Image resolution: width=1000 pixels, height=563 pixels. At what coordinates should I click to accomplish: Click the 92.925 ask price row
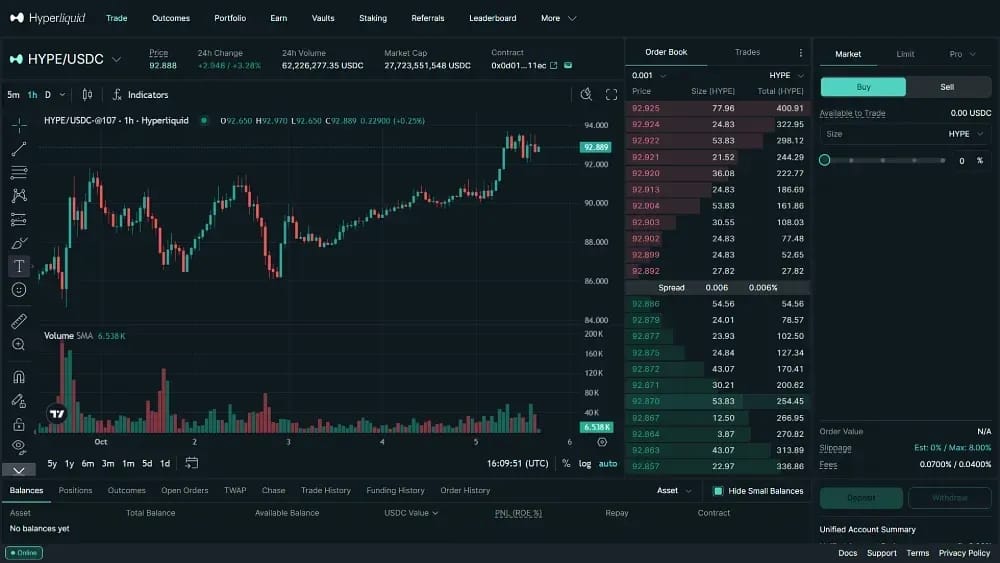pyautogui.click(x=717, y=108)
